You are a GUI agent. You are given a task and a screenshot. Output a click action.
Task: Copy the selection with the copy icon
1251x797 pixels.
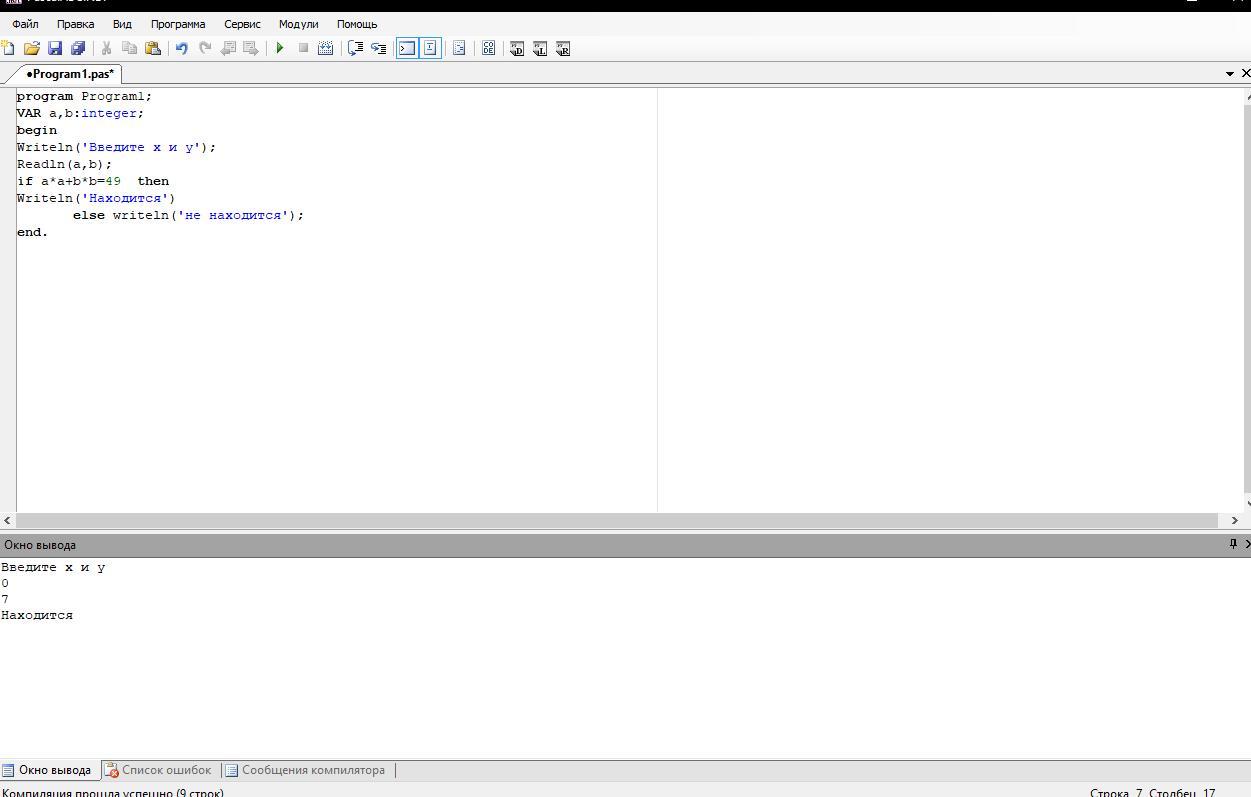point(129,48)
